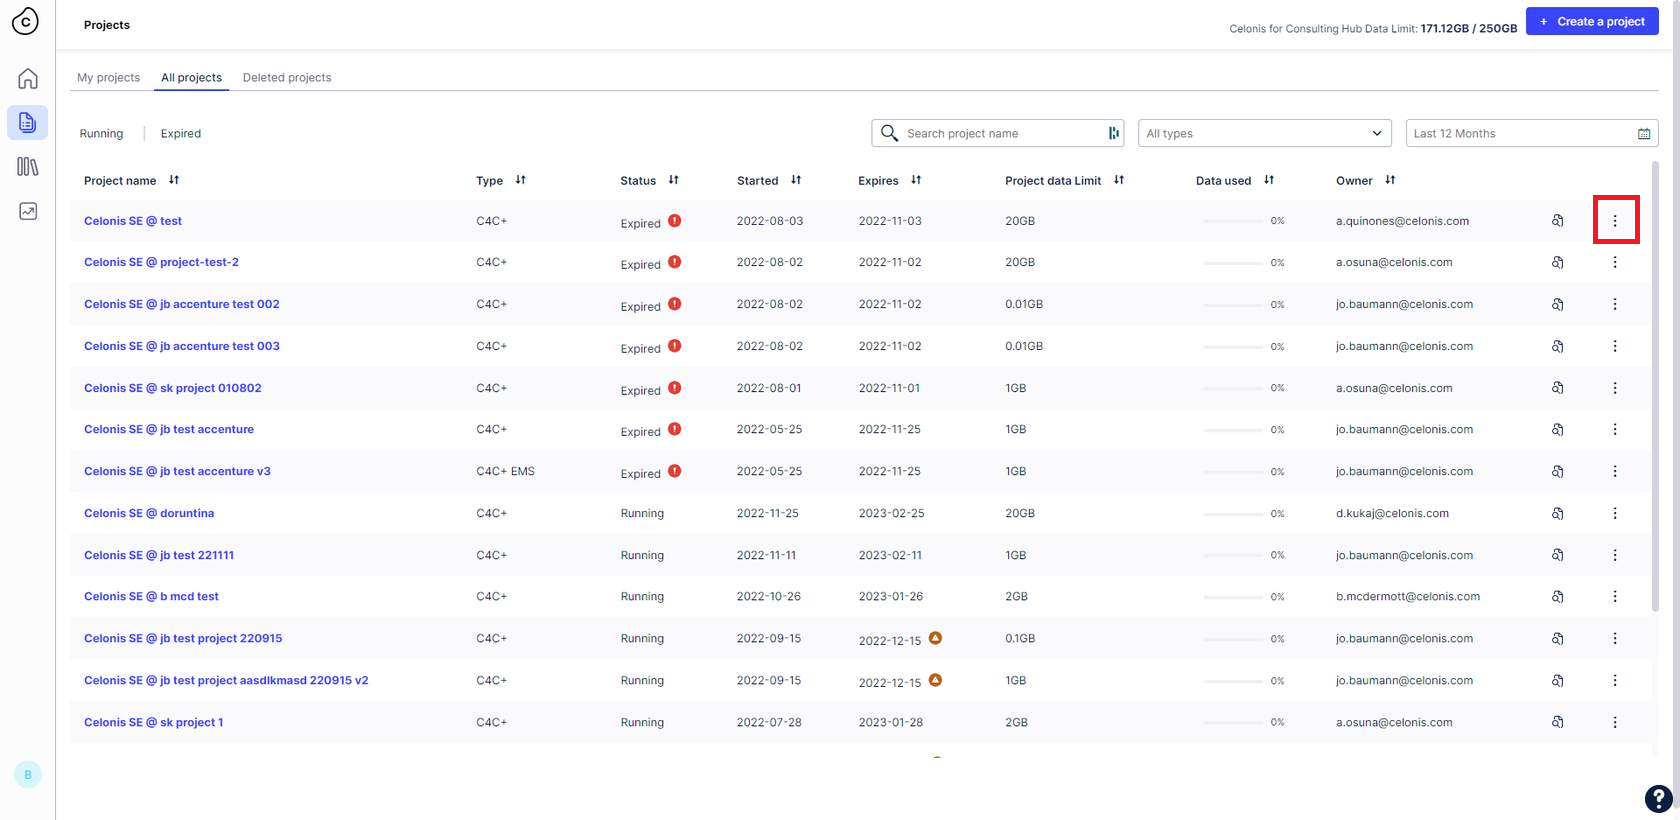The image size is (1680, 820).
Task: Open the Projects document icon in sidebar
Action: pyautogui.click(x=28, y=122)
